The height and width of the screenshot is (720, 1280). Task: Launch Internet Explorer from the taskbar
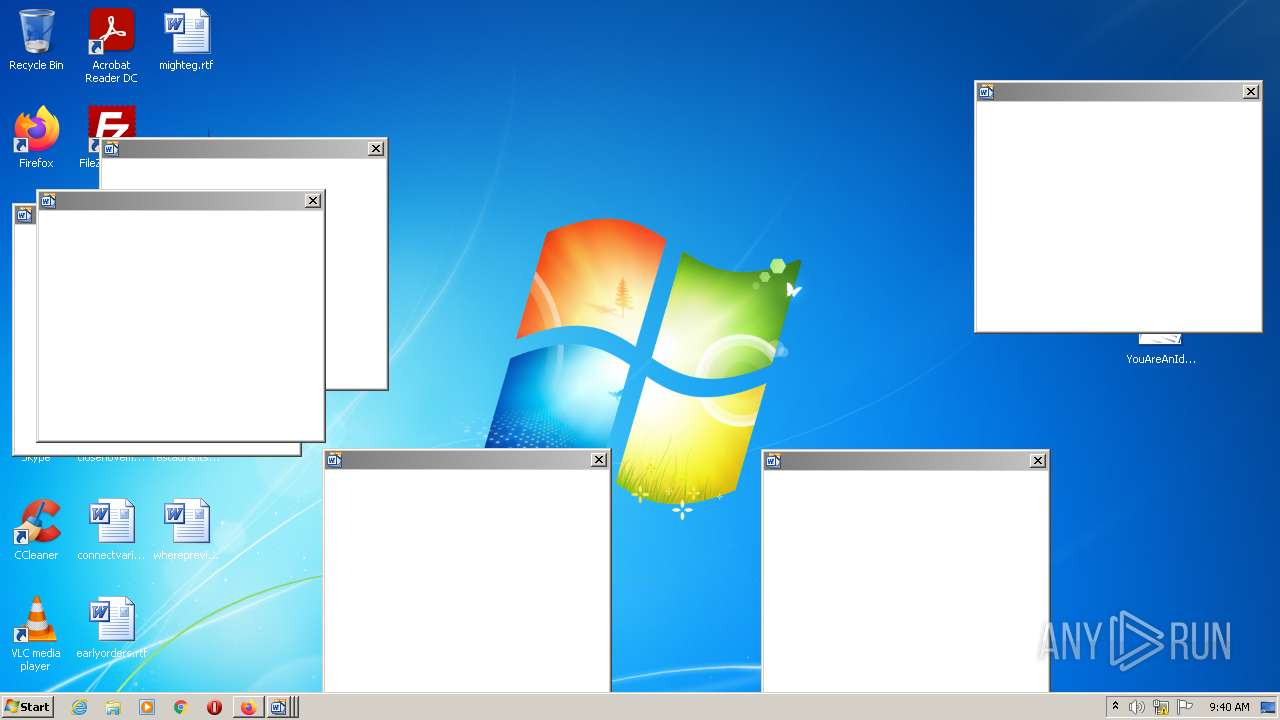pyautogui.click(x=79, y=707)
